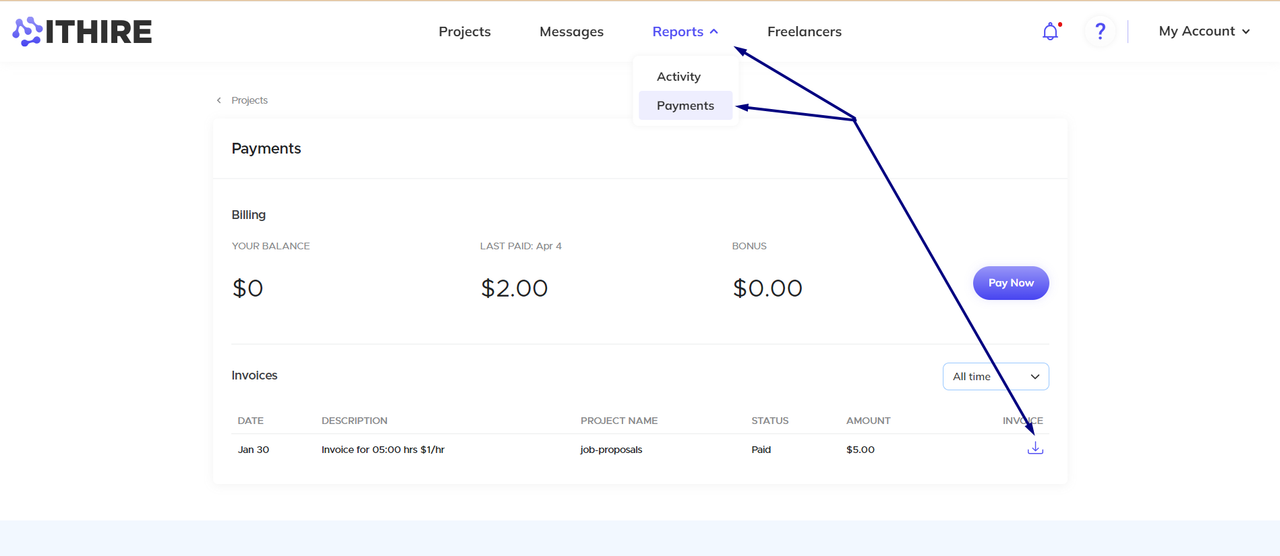This screenshot has width=1280, height=556.
Task: Click the $0.00 bonus value
Action: pos(768,289)
